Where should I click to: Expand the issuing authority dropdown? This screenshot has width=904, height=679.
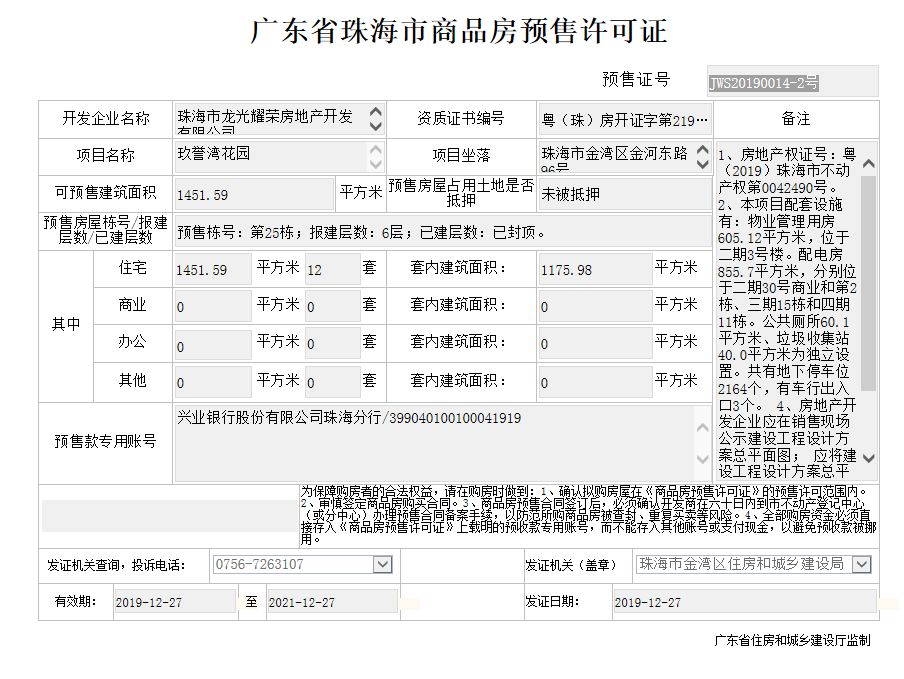pyautogui.click(x=862, y=565)
